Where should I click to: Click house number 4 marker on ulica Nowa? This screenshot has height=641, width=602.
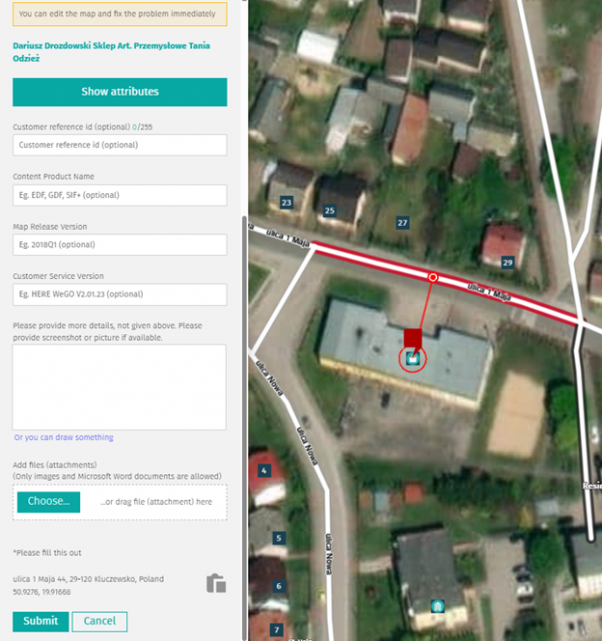pyautogui.click(x=265, y=470)
